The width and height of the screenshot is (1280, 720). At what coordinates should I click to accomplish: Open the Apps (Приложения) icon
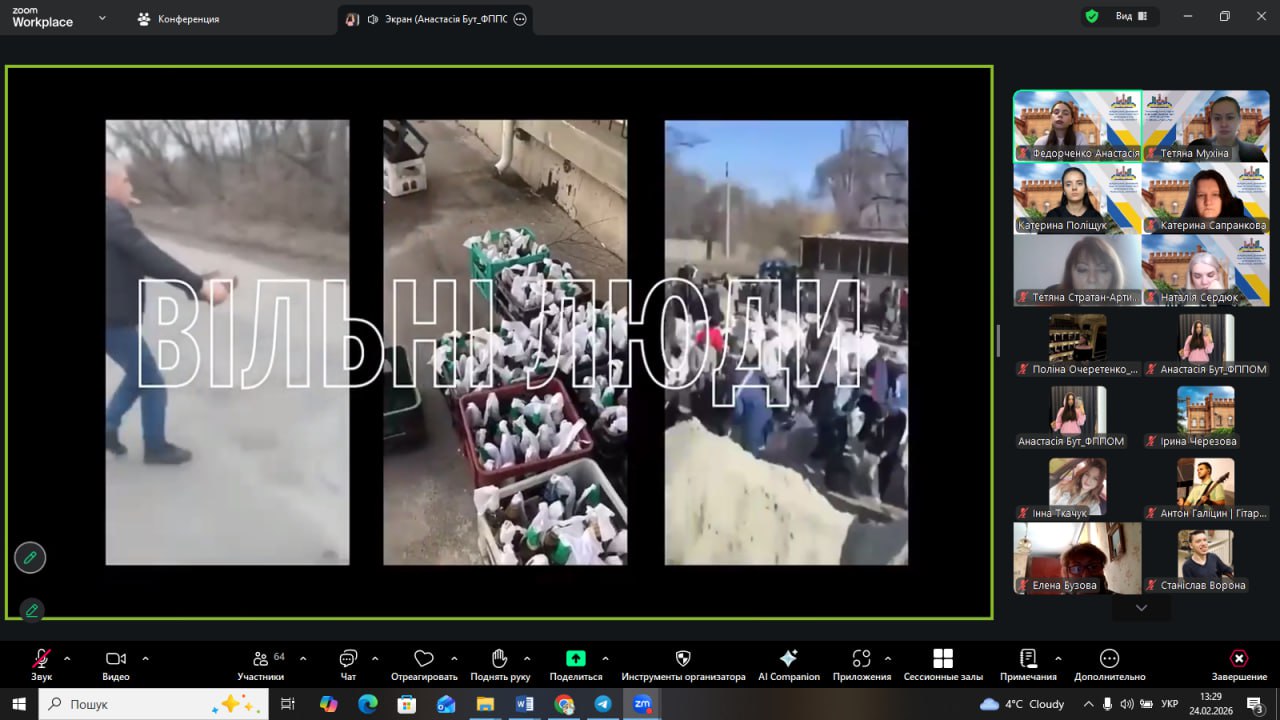click(x=861, y=659)
